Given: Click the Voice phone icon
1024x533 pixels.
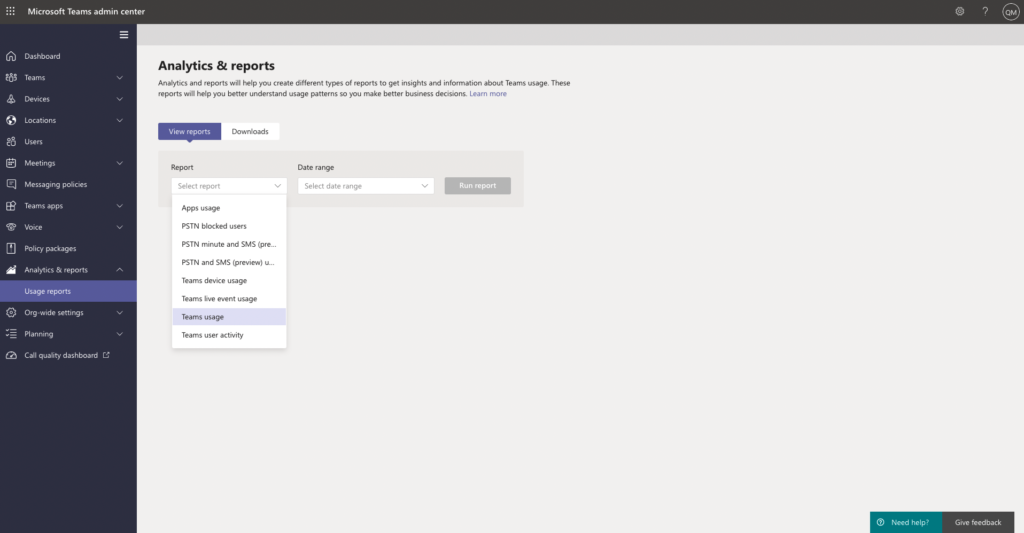Looking at the screenshot, I should click(11, 227).
